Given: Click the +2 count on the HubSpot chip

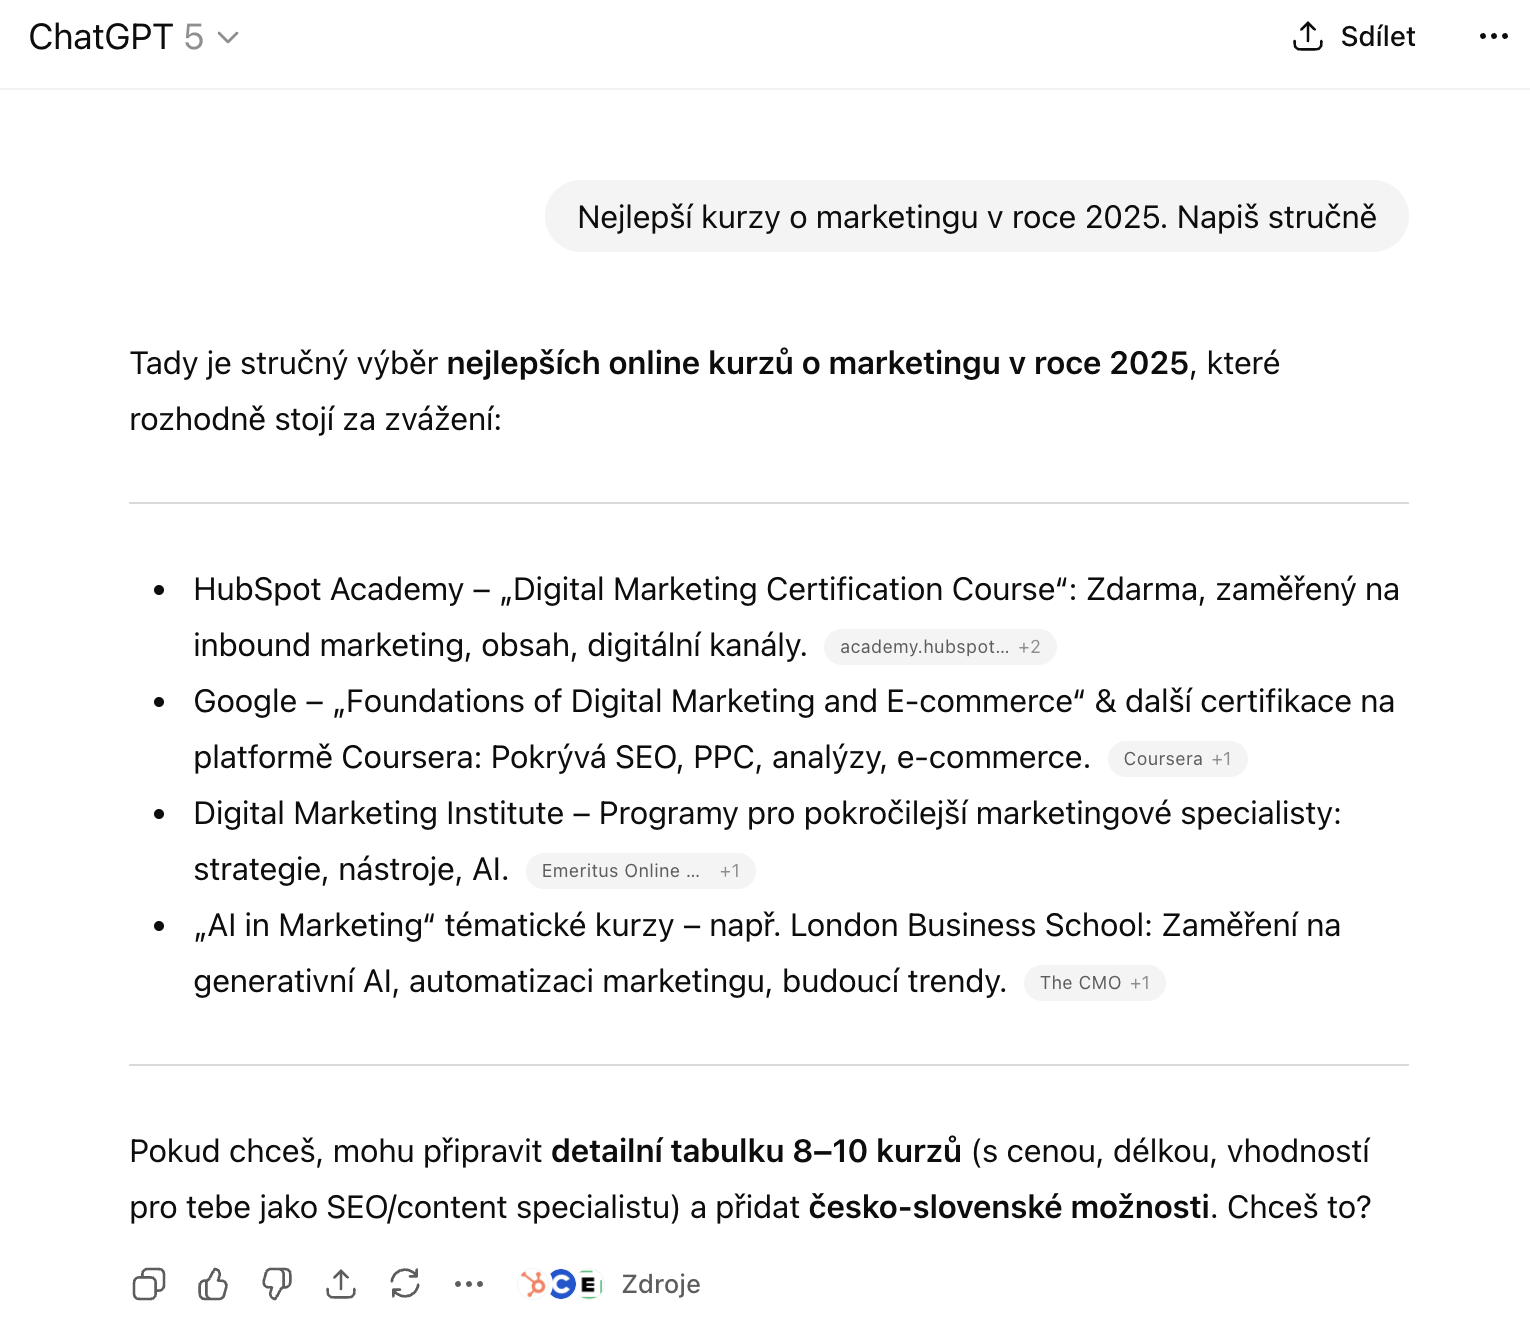Looking at the screenshot, I should (1030, 647).
